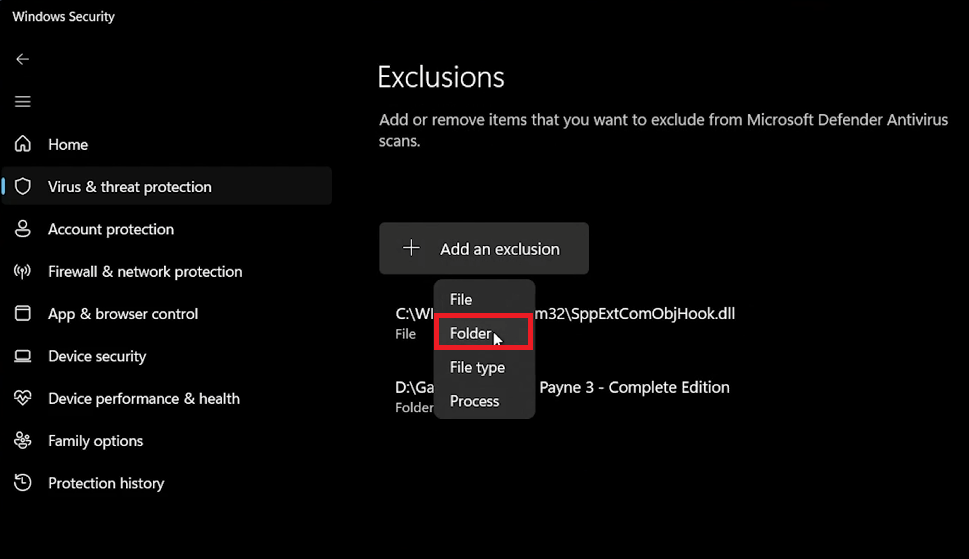Click the Device performance & health heart icon
The height and width of the screenshot is (559, 969).
(x=23, y=398)
